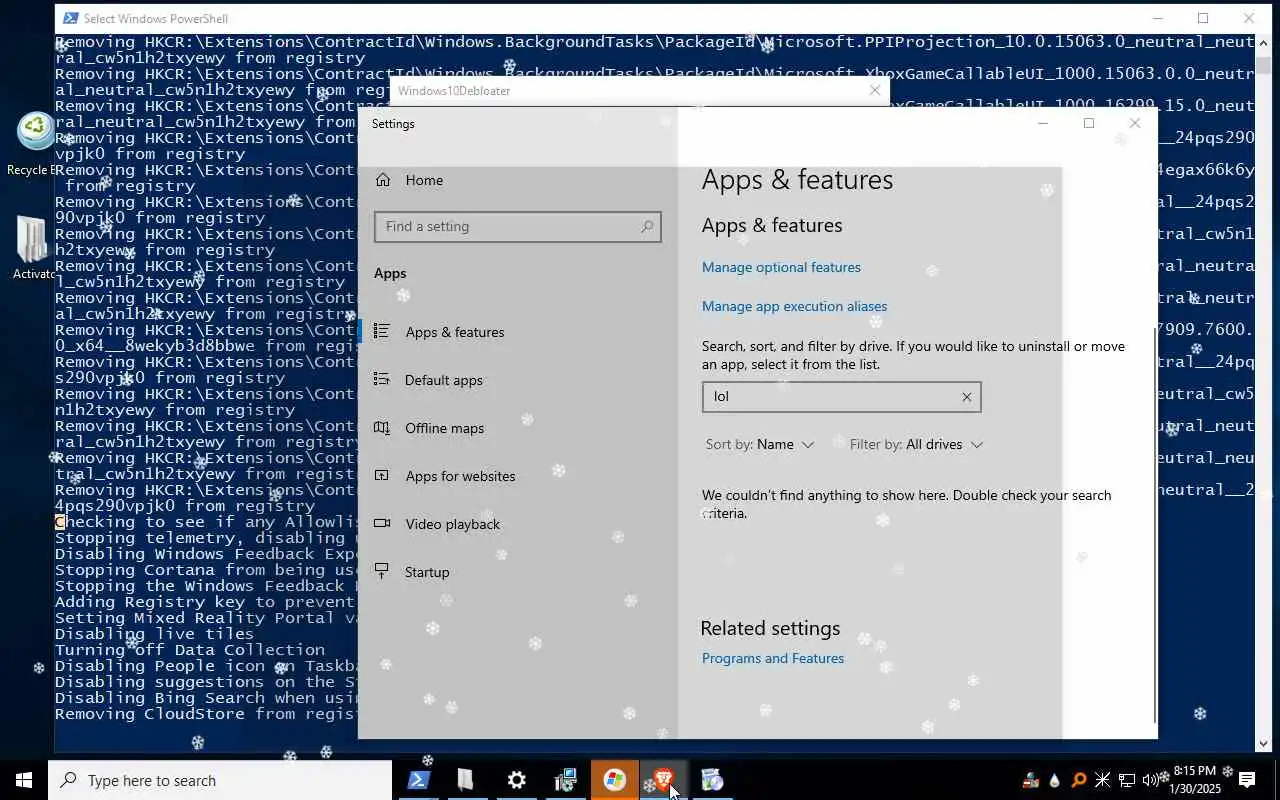The width and height of the screenshot is (1280, 800).
Task: Click the Apps for websites icon
Action: tap(382, 475)
